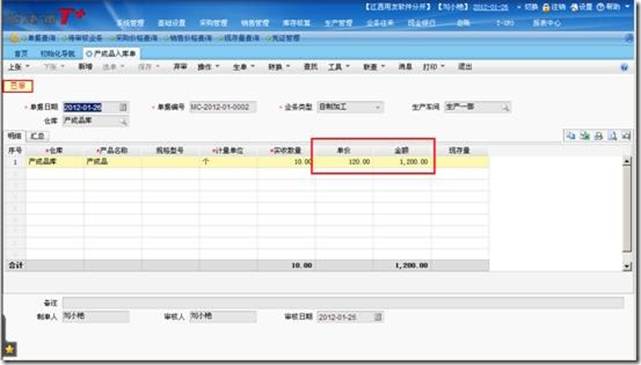Switch to the 首页 tab
Screen dimensions: 641x365
(21, 54)
